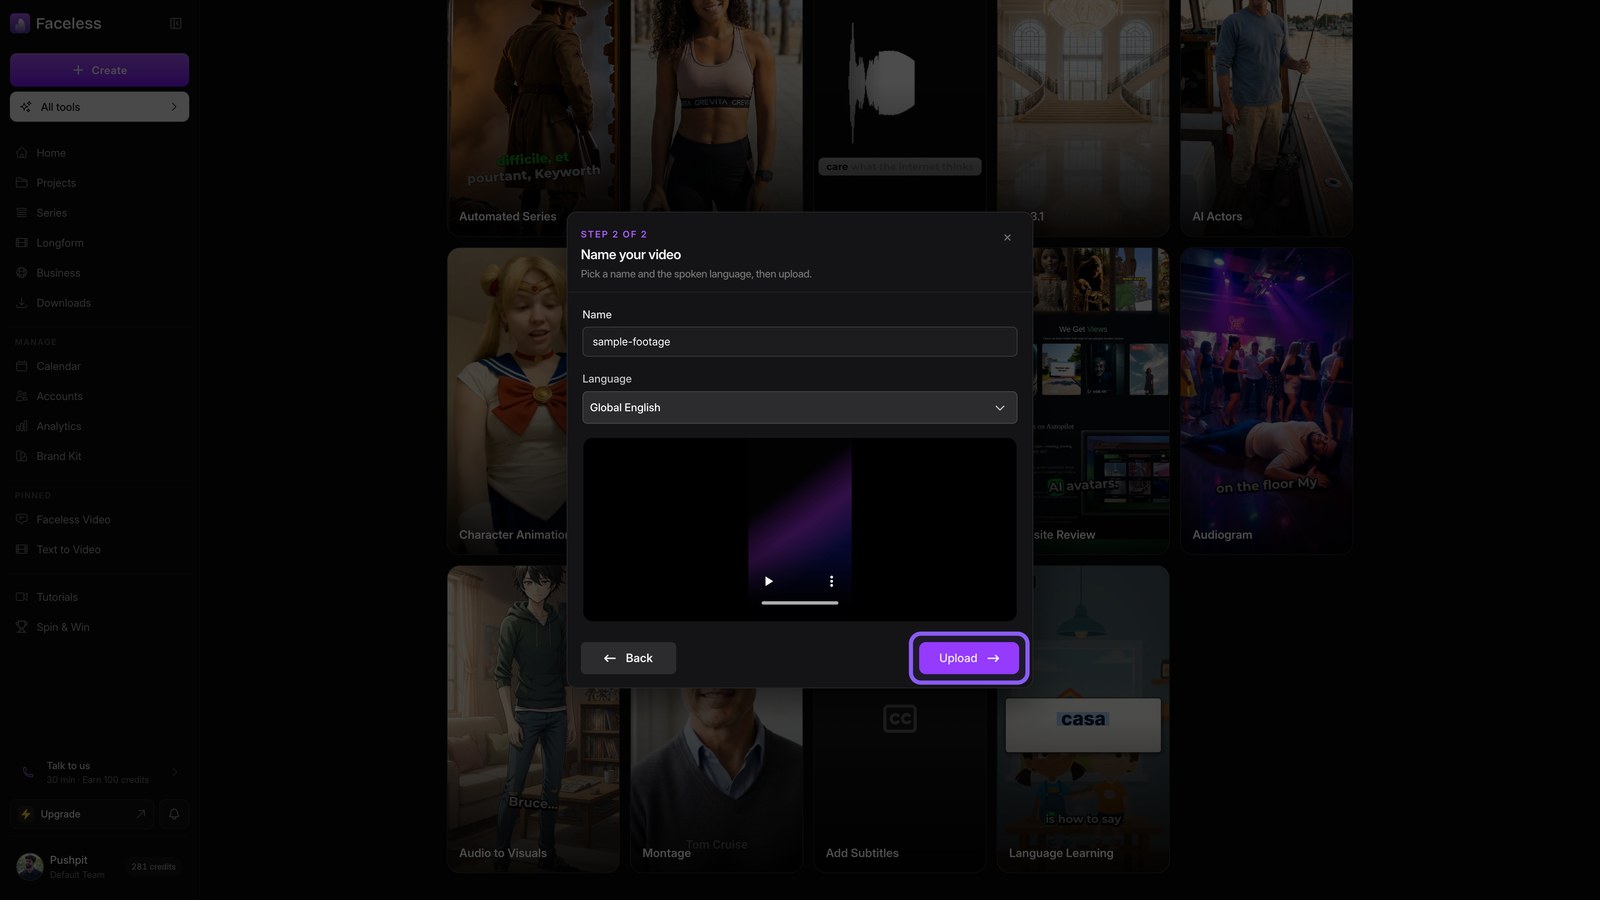Click the Upgrade button
Image resolution: width=1600 pixels, height=900 pixels.
(83, 814)
